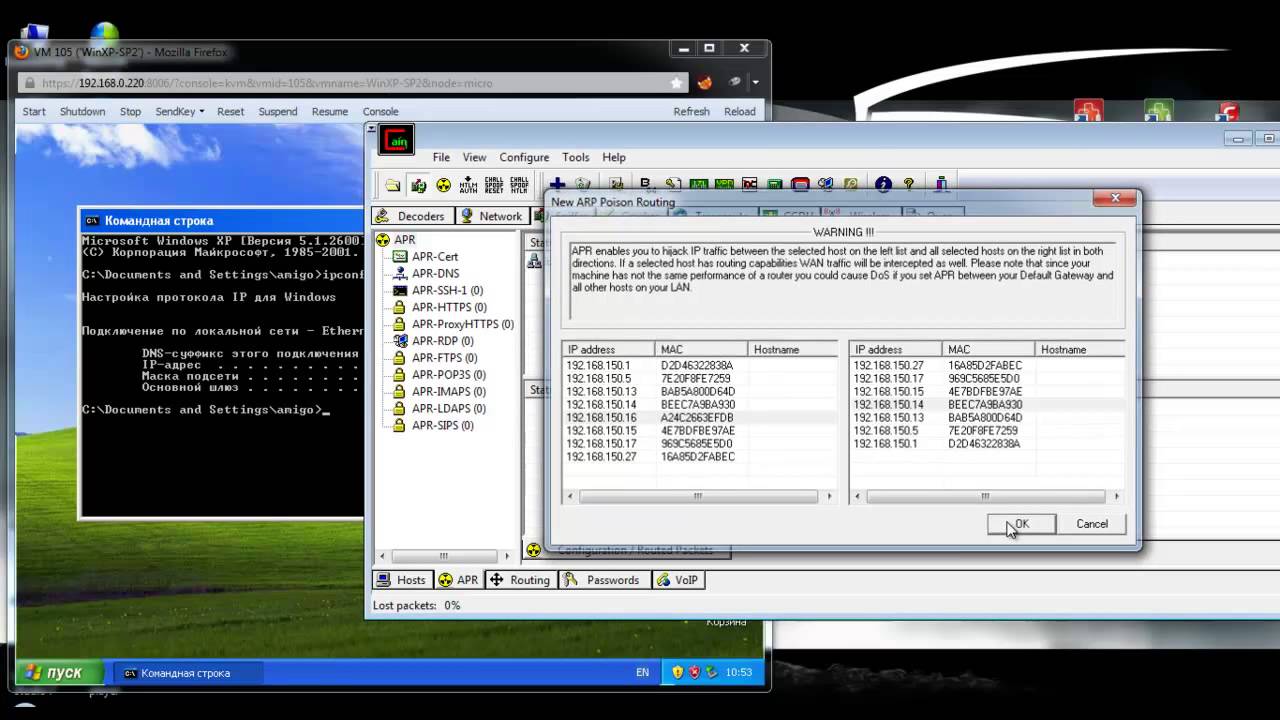The height and width of the screenshot is (720, 1280).
Task: Click Reload in the VM console toolbar
Action: click(740, 112)
